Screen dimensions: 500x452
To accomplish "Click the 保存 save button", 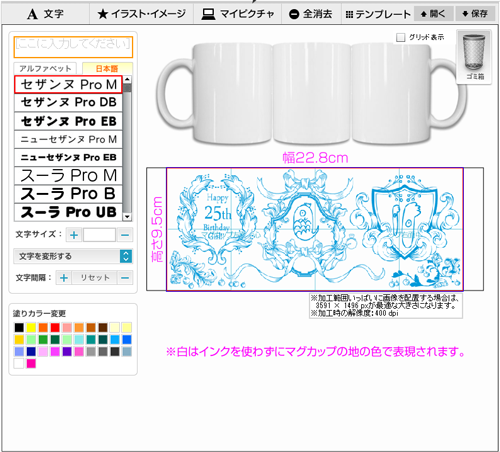I will pyautogui.click(x=475, y=14).
